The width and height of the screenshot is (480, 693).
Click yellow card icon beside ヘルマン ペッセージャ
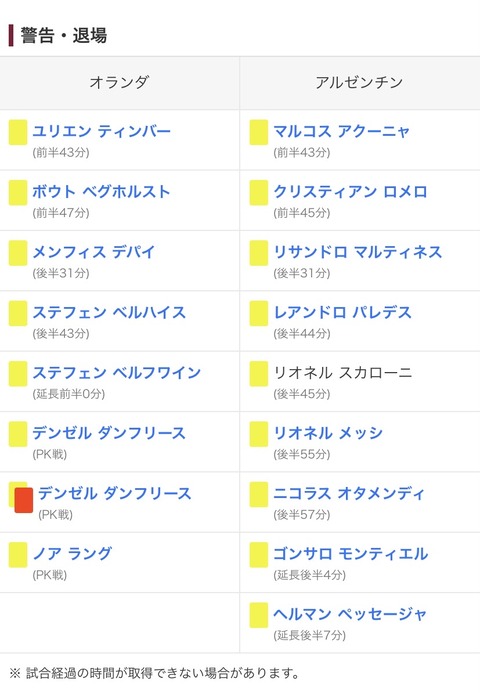pos(259,615)
